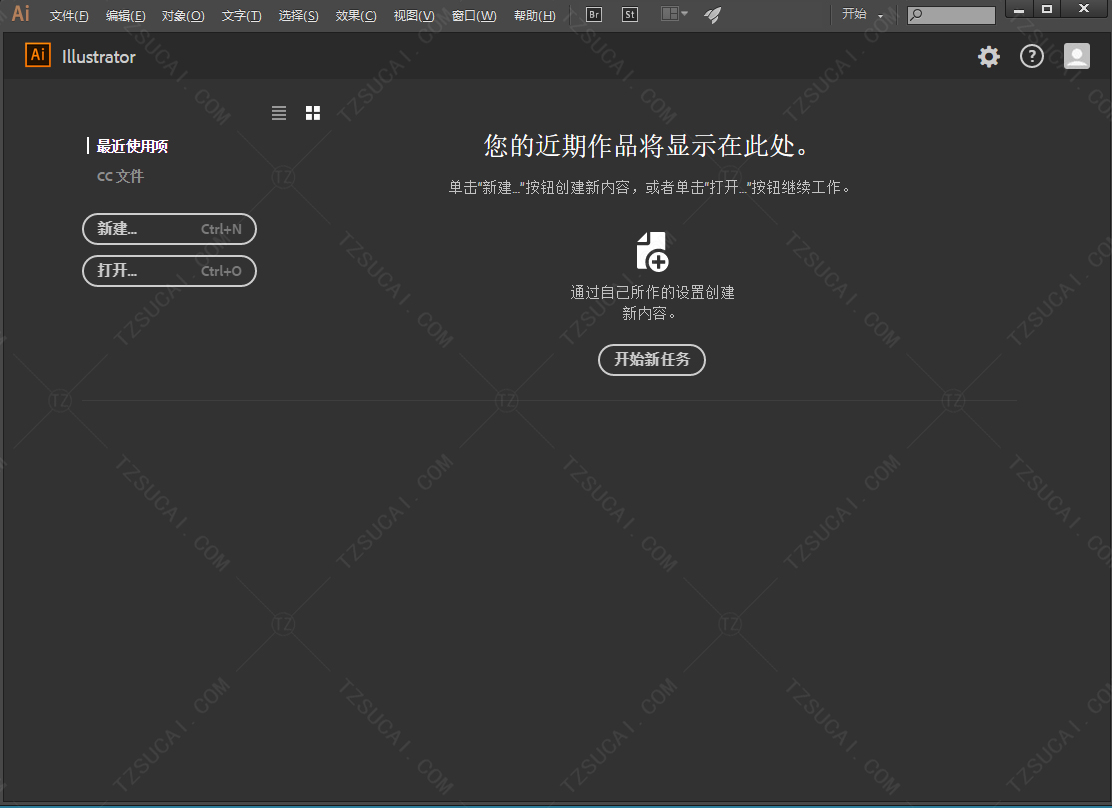Switch to list view of recent files

[279, 113]
